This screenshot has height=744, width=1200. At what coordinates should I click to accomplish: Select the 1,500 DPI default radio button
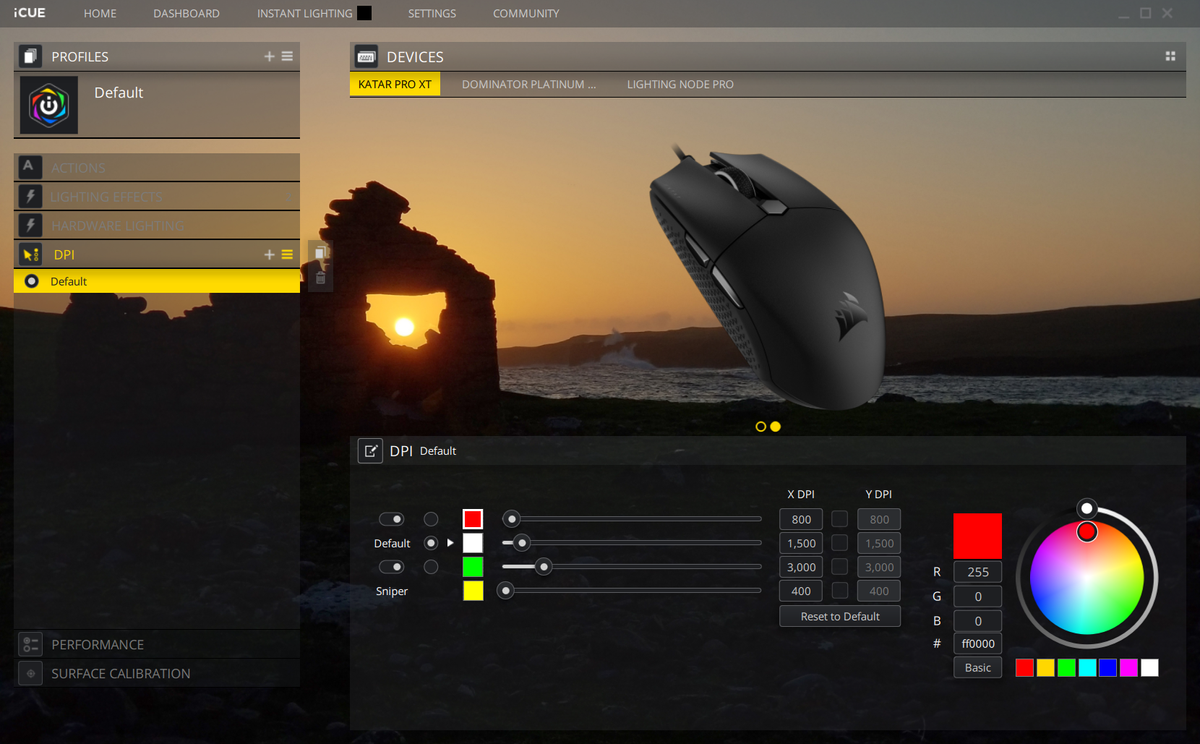point(431,543)
